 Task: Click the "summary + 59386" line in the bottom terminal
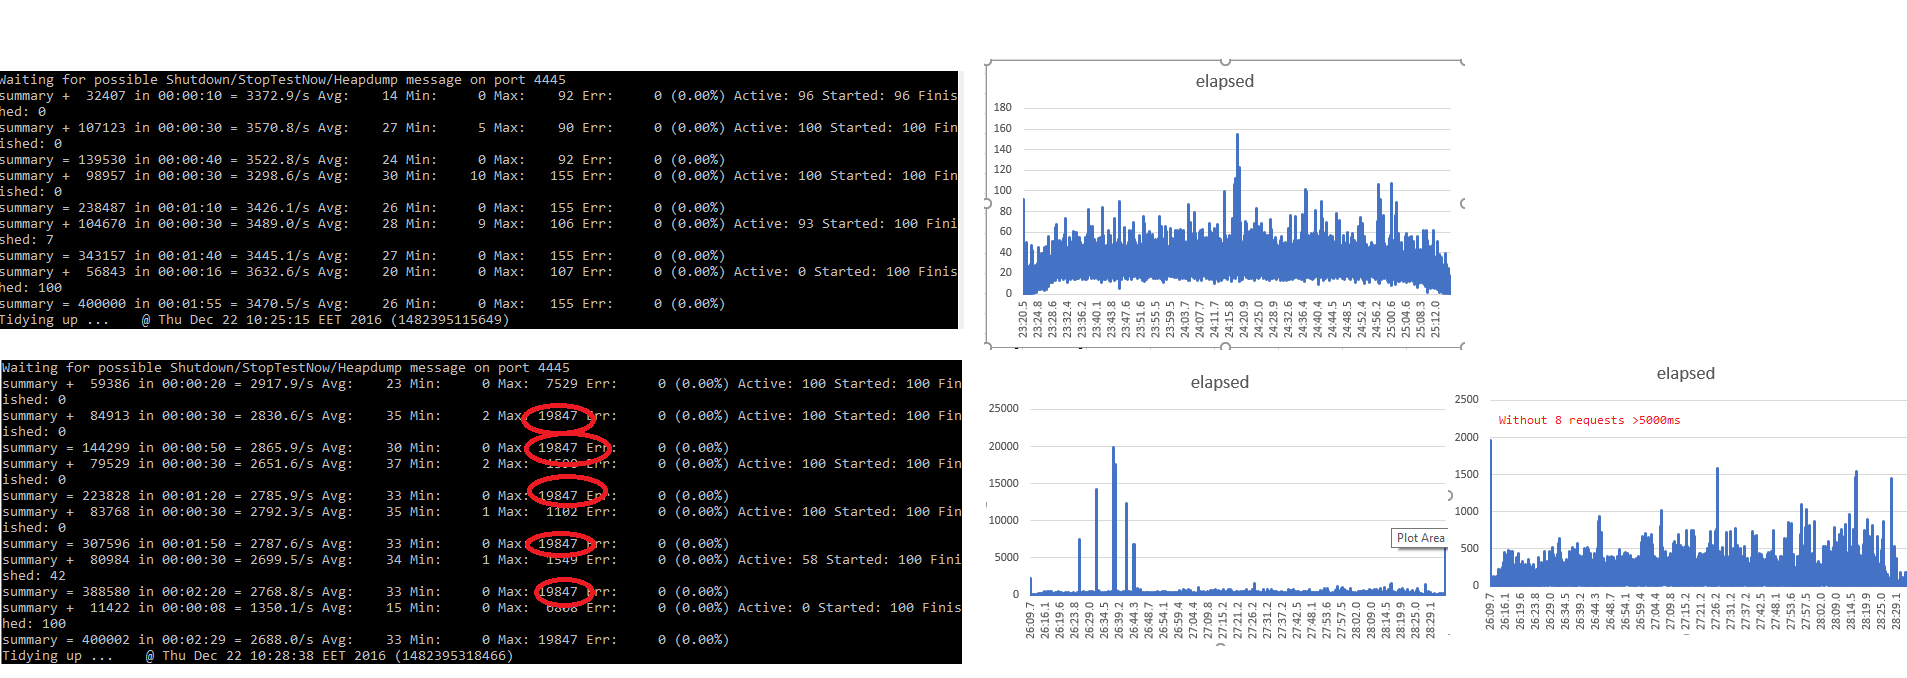pyautogui.click(x=482, y=384)
